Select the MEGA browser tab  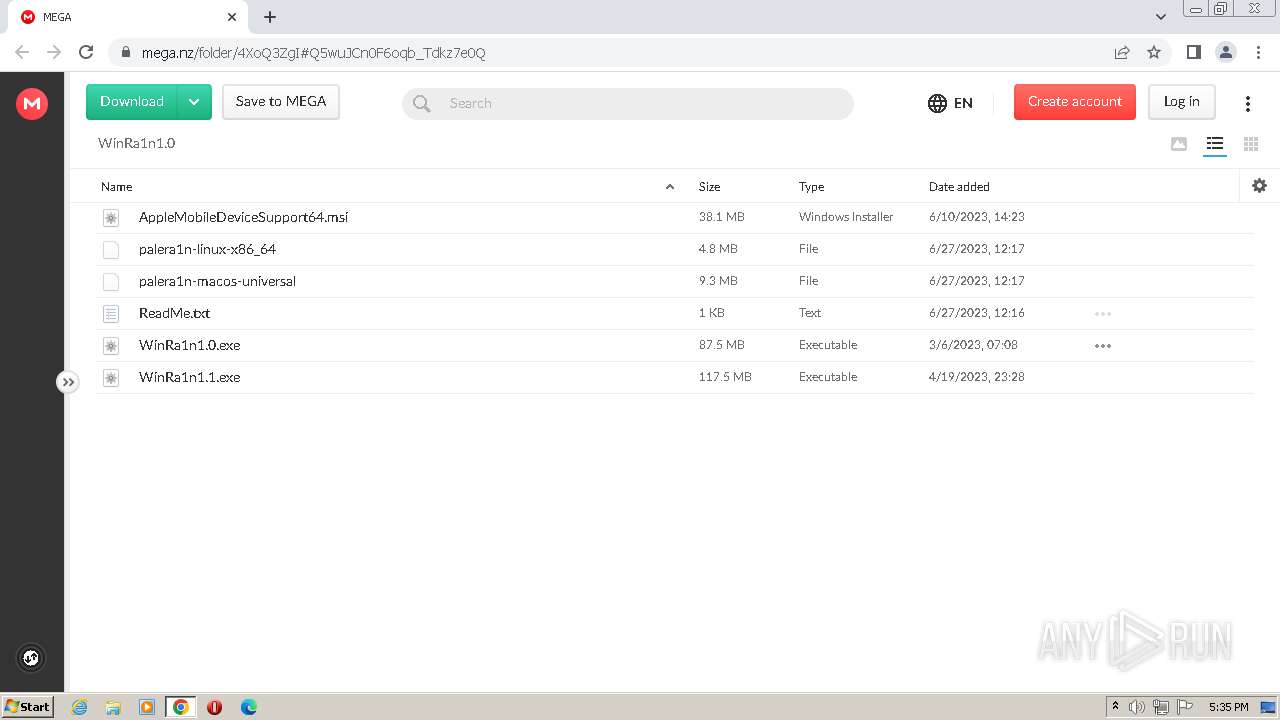tap(128, 17)
